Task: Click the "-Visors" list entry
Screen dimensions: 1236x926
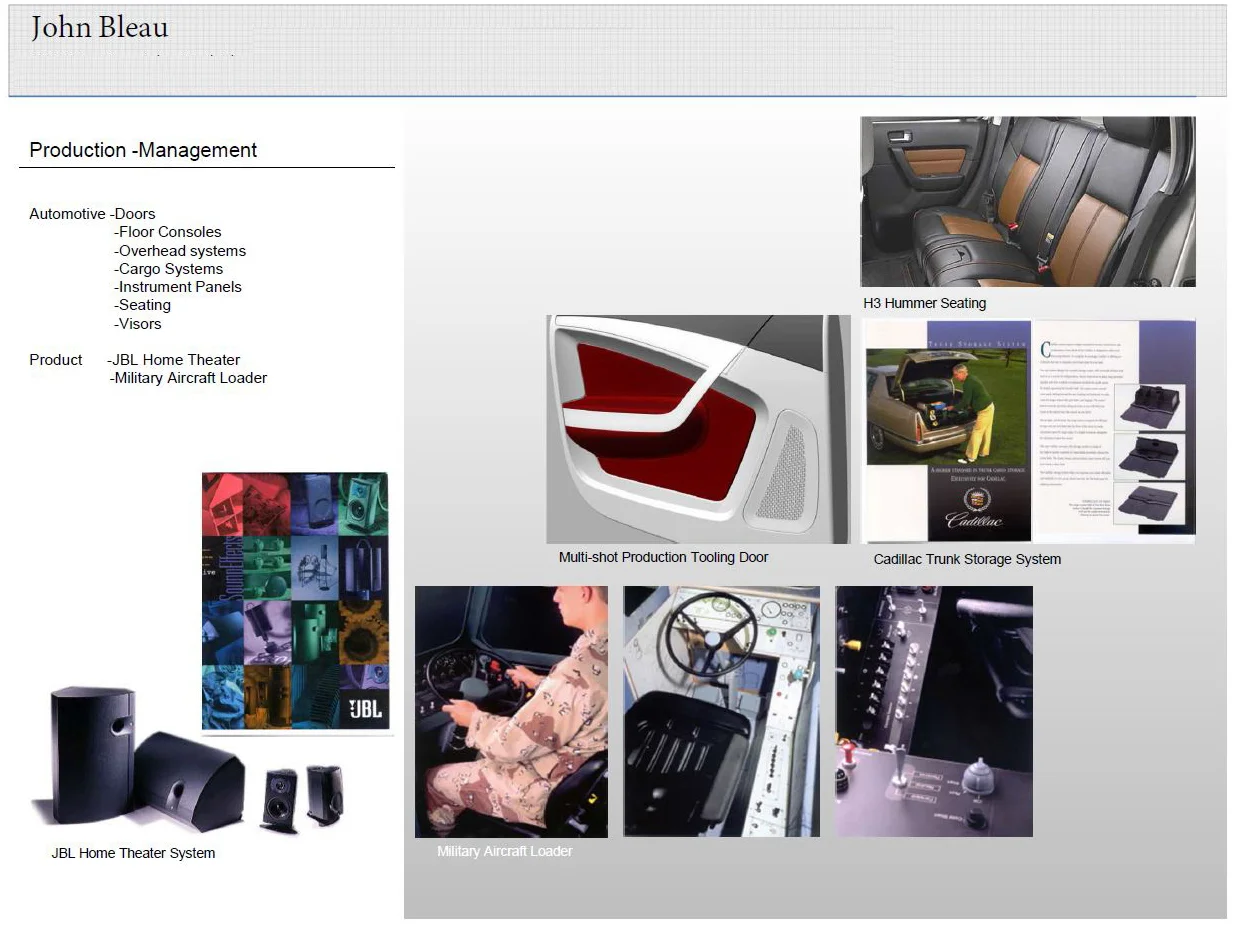Action: pos(137,324)
